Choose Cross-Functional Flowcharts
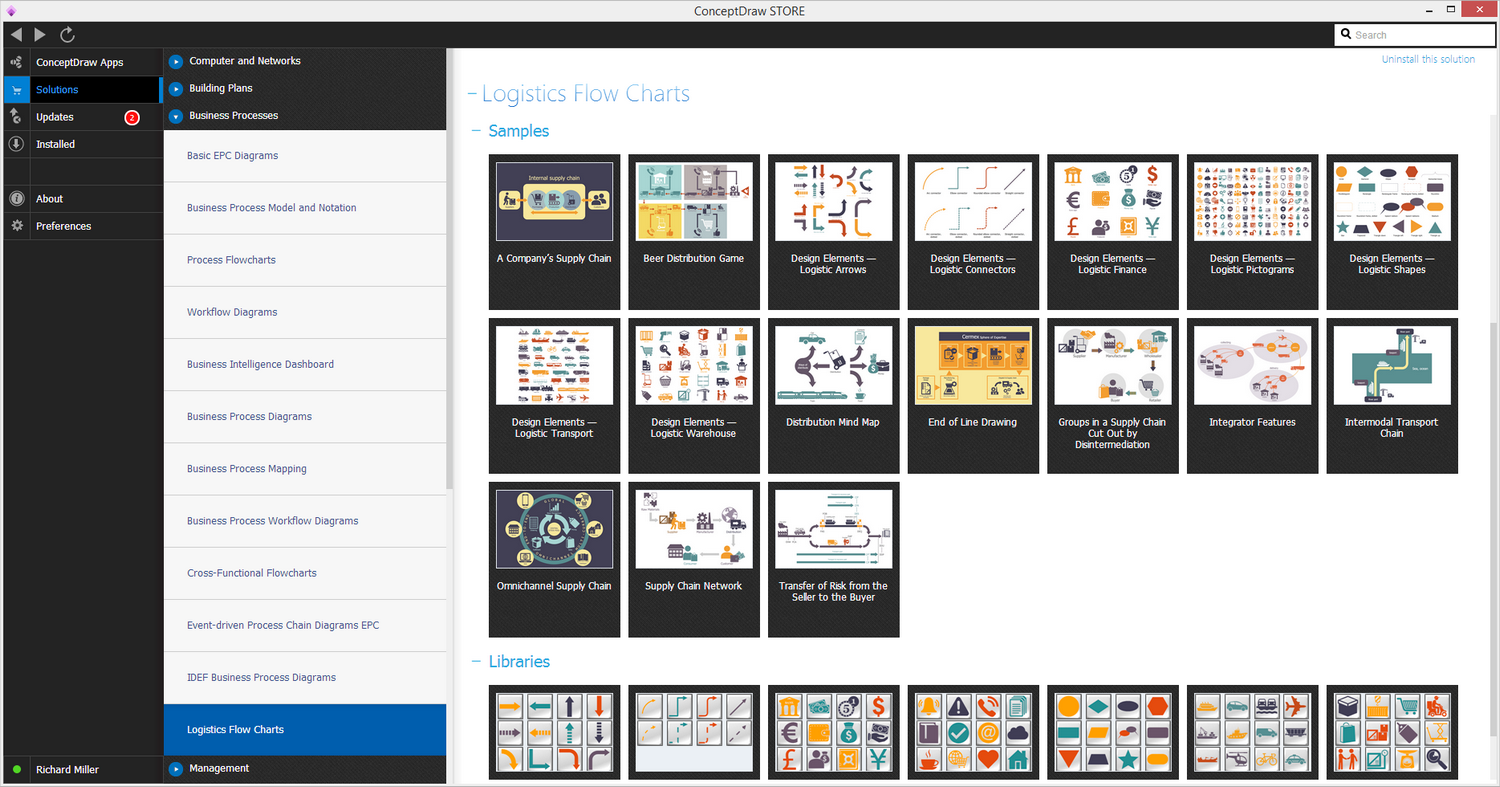1500x787 pixels. pyautogui.click(x=305, y=573)
